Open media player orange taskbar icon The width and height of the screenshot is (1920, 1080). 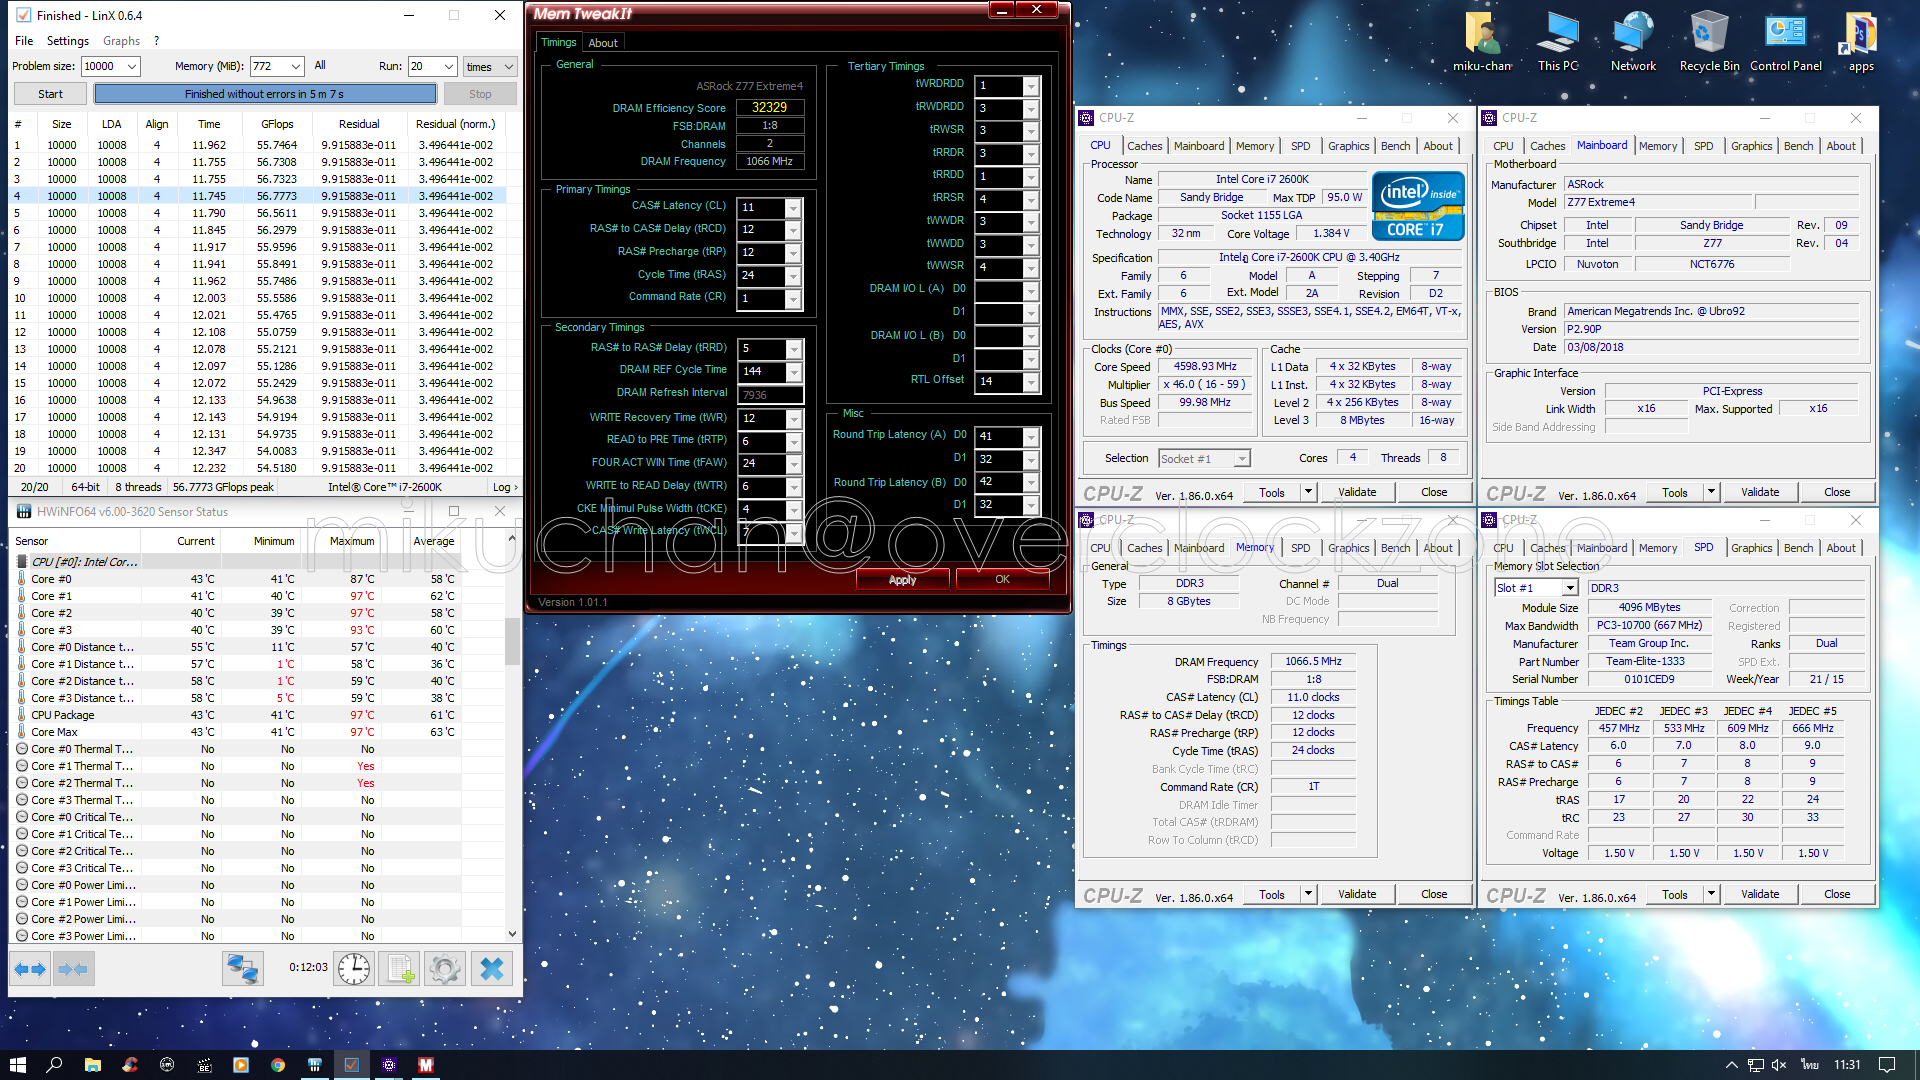point(241,1065)
